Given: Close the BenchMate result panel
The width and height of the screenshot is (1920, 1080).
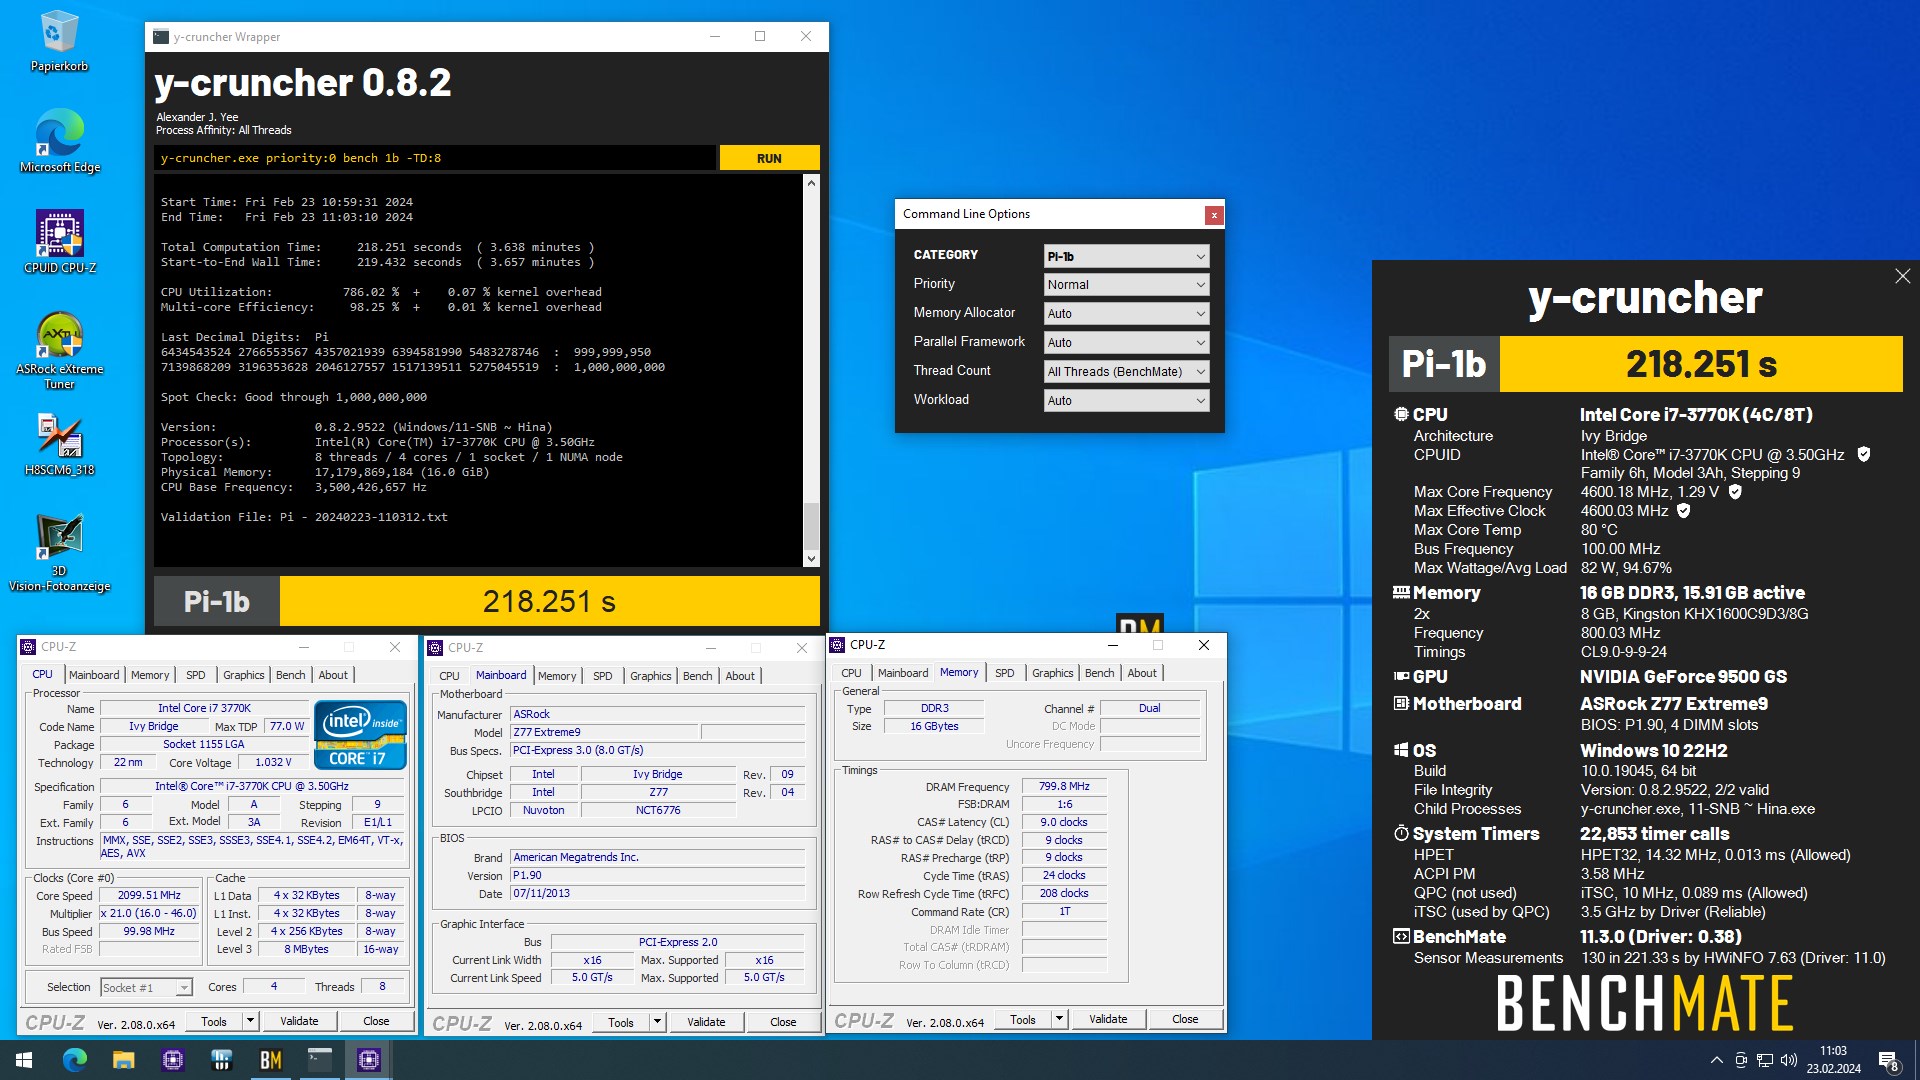Looking at the screenshot, I should (x=1902, y=276).
